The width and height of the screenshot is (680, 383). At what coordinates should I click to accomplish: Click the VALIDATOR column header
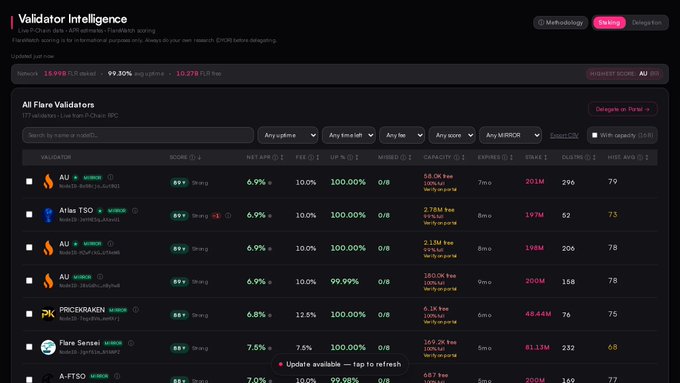tap(56, 157)
